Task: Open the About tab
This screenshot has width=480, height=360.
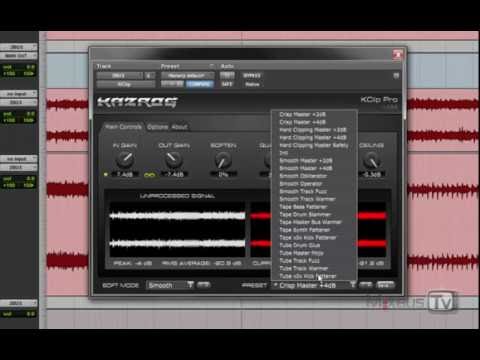Action: pyautogui.click(x=179, y=127)
